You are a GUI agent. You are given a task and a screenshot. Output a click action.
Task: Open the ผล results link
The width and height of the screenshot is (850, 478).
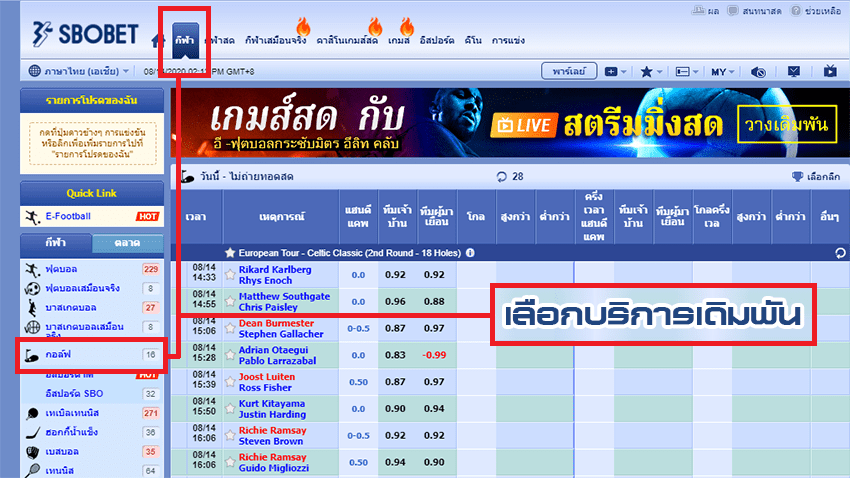pos(705,11)
